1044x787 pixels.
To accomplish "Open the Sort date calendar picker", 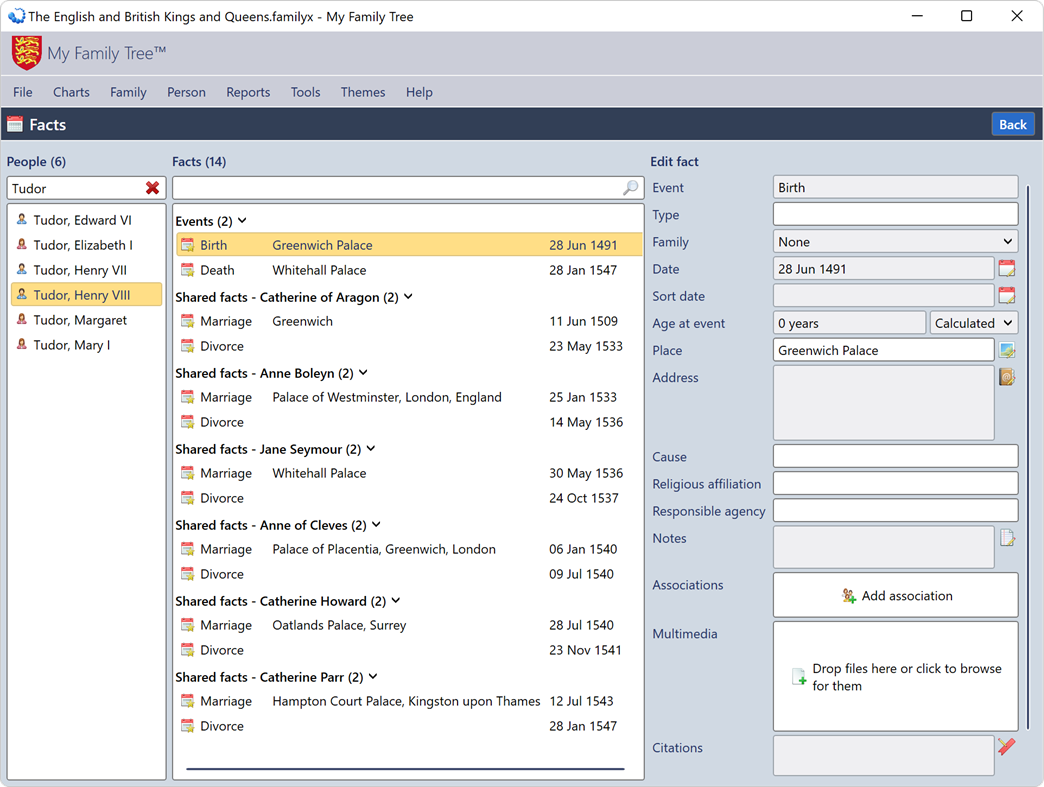I will click(x=1007, y=295).
